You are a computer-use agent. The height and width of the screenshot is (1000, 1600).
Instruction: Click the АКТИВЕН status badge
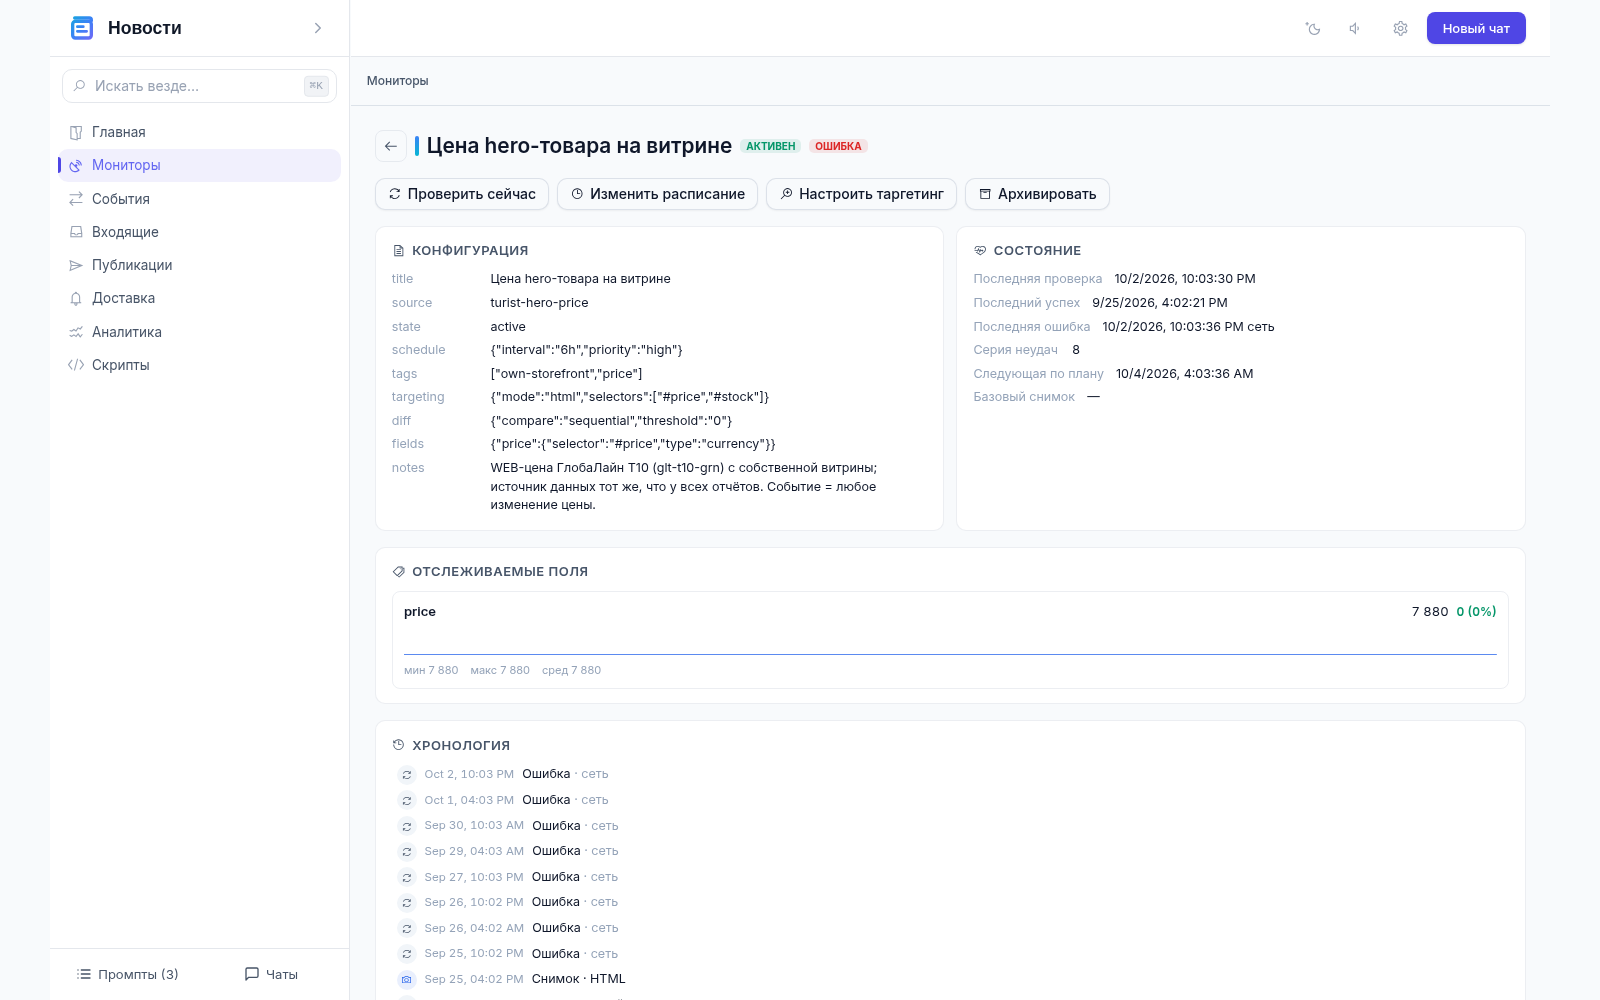pyautogui.click(x=771, y=146)
